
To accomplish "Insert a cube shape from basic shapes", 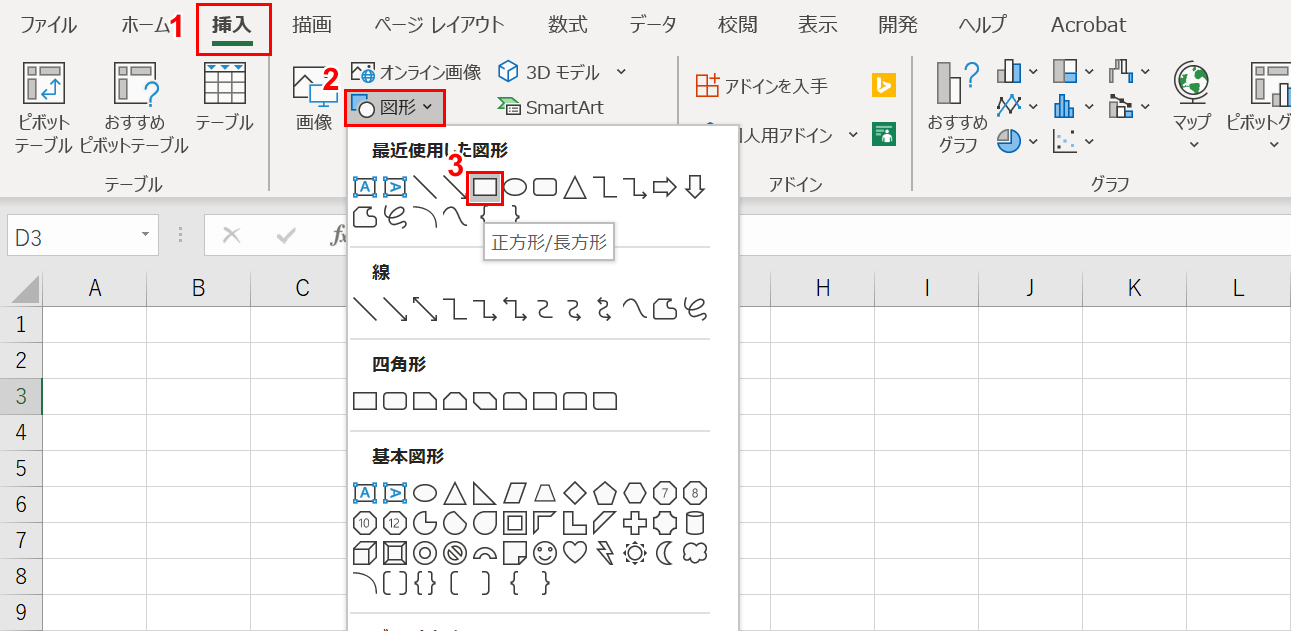I will (364, 553).
